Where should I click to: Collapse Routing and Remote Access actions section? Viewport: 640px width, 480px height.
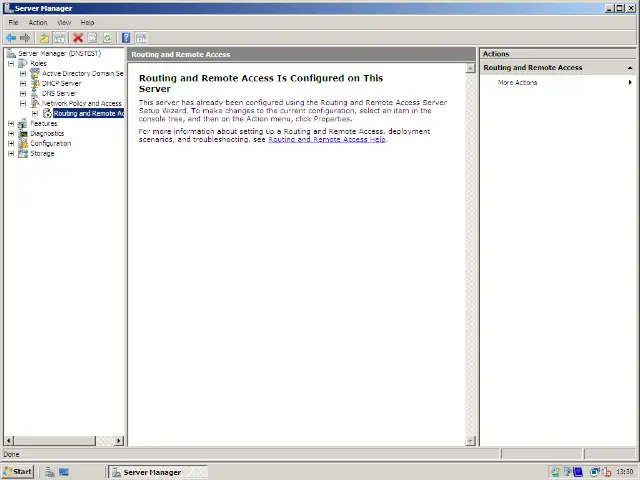(x=630, y=68)
